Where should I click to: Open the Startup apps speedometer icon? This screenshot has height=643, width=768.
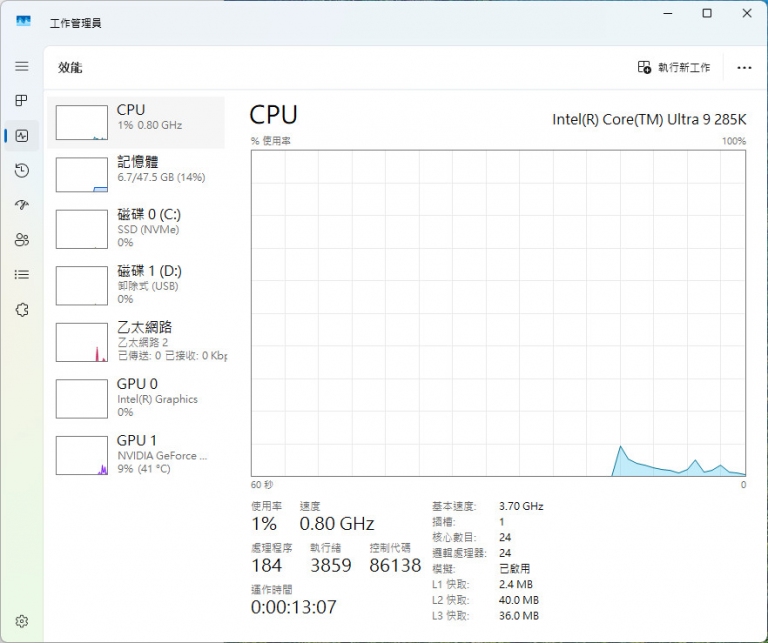22,205
